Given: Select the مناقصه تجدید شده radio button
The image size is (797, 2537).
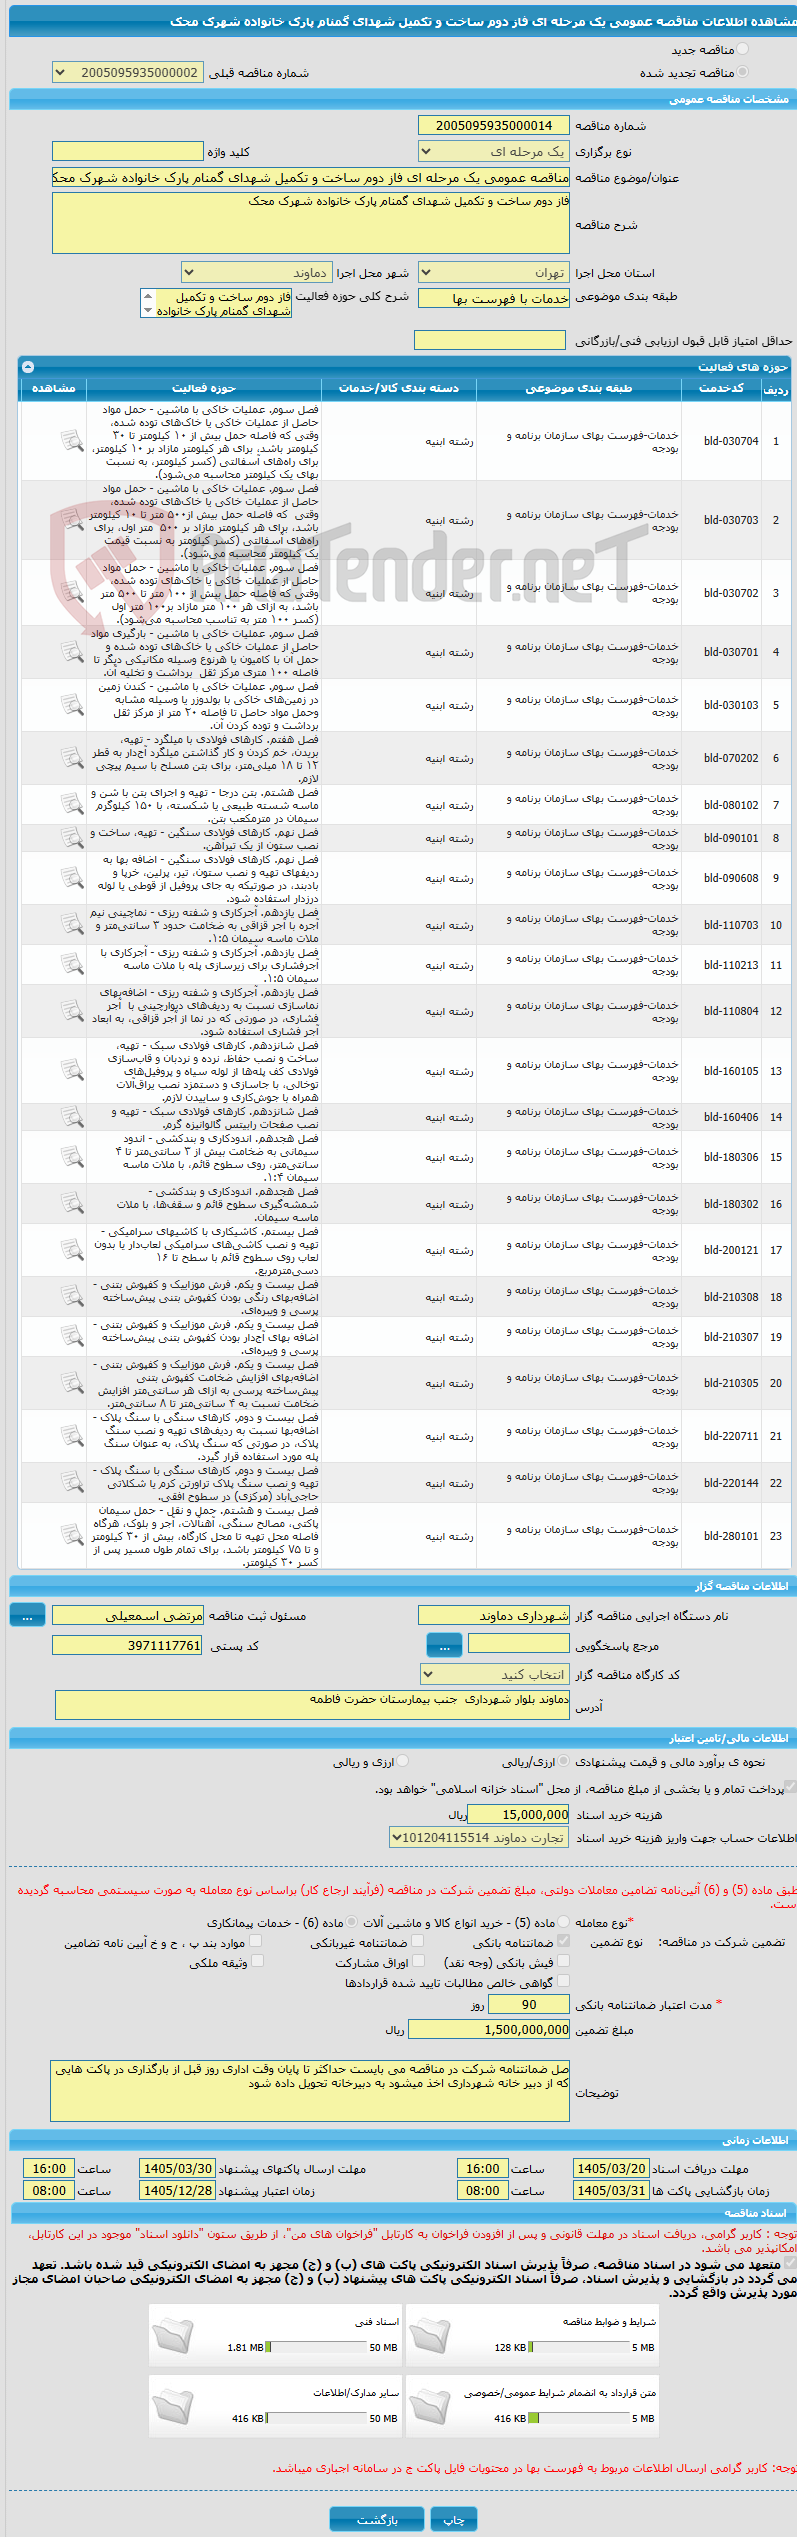Looking at the screenshot, I should (x=742, y=72).
